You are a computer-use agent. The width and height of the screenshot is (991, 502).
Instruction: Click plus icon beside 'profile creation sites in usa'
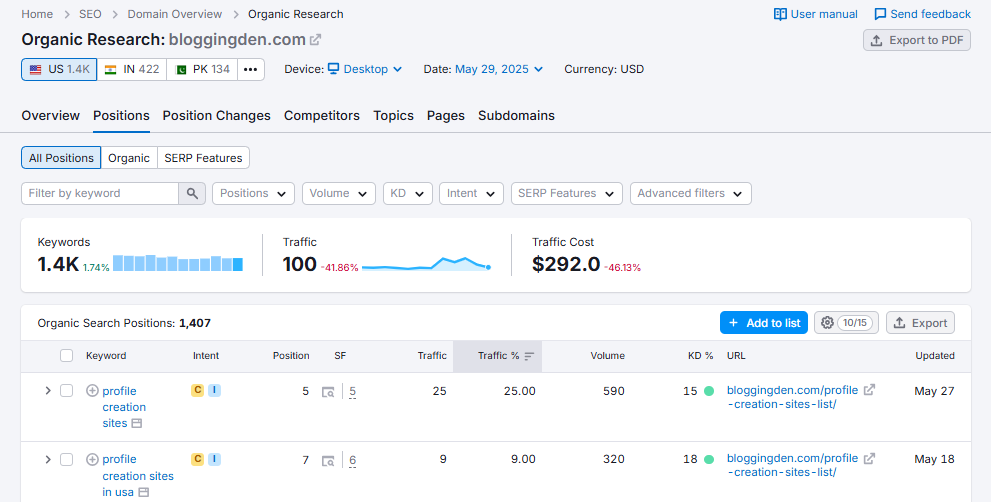tap(92, 460)
